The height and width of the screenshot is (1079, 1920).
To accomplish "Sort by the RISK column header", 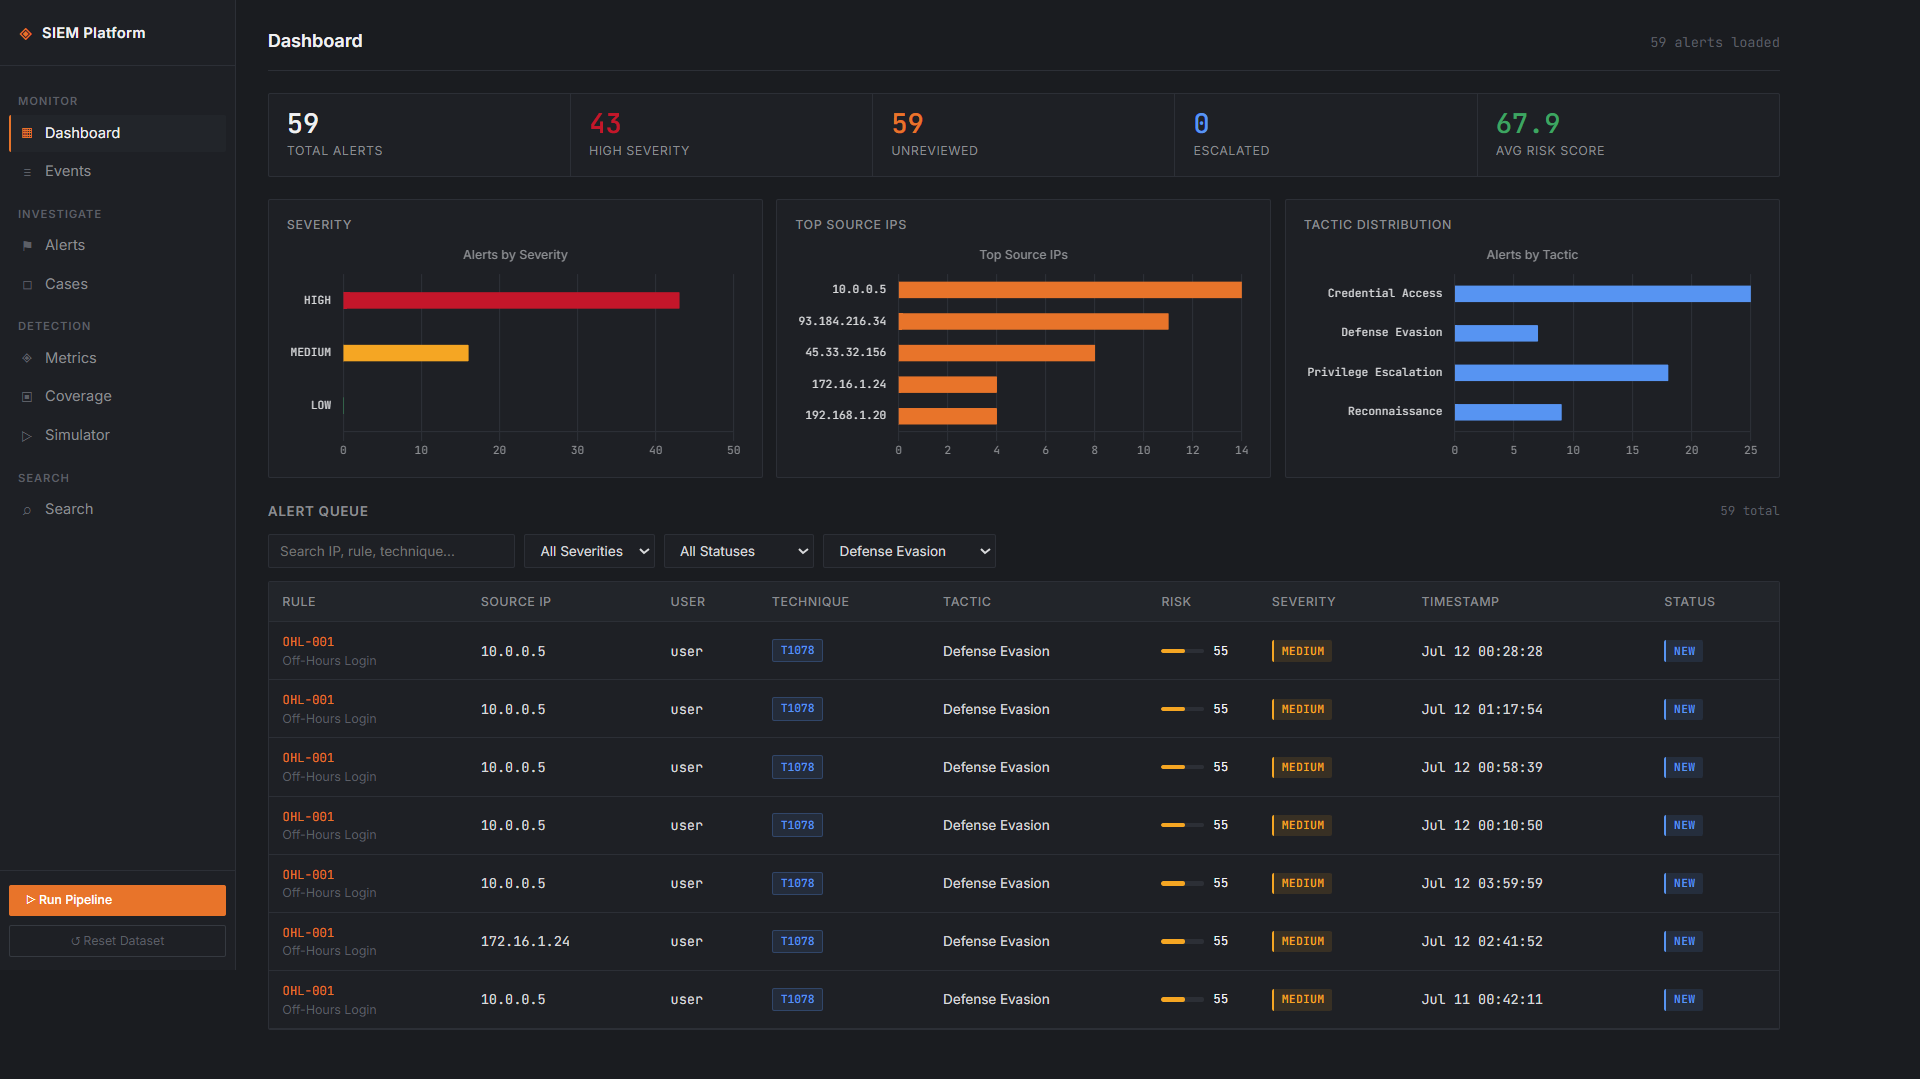I will [1175, 602].
